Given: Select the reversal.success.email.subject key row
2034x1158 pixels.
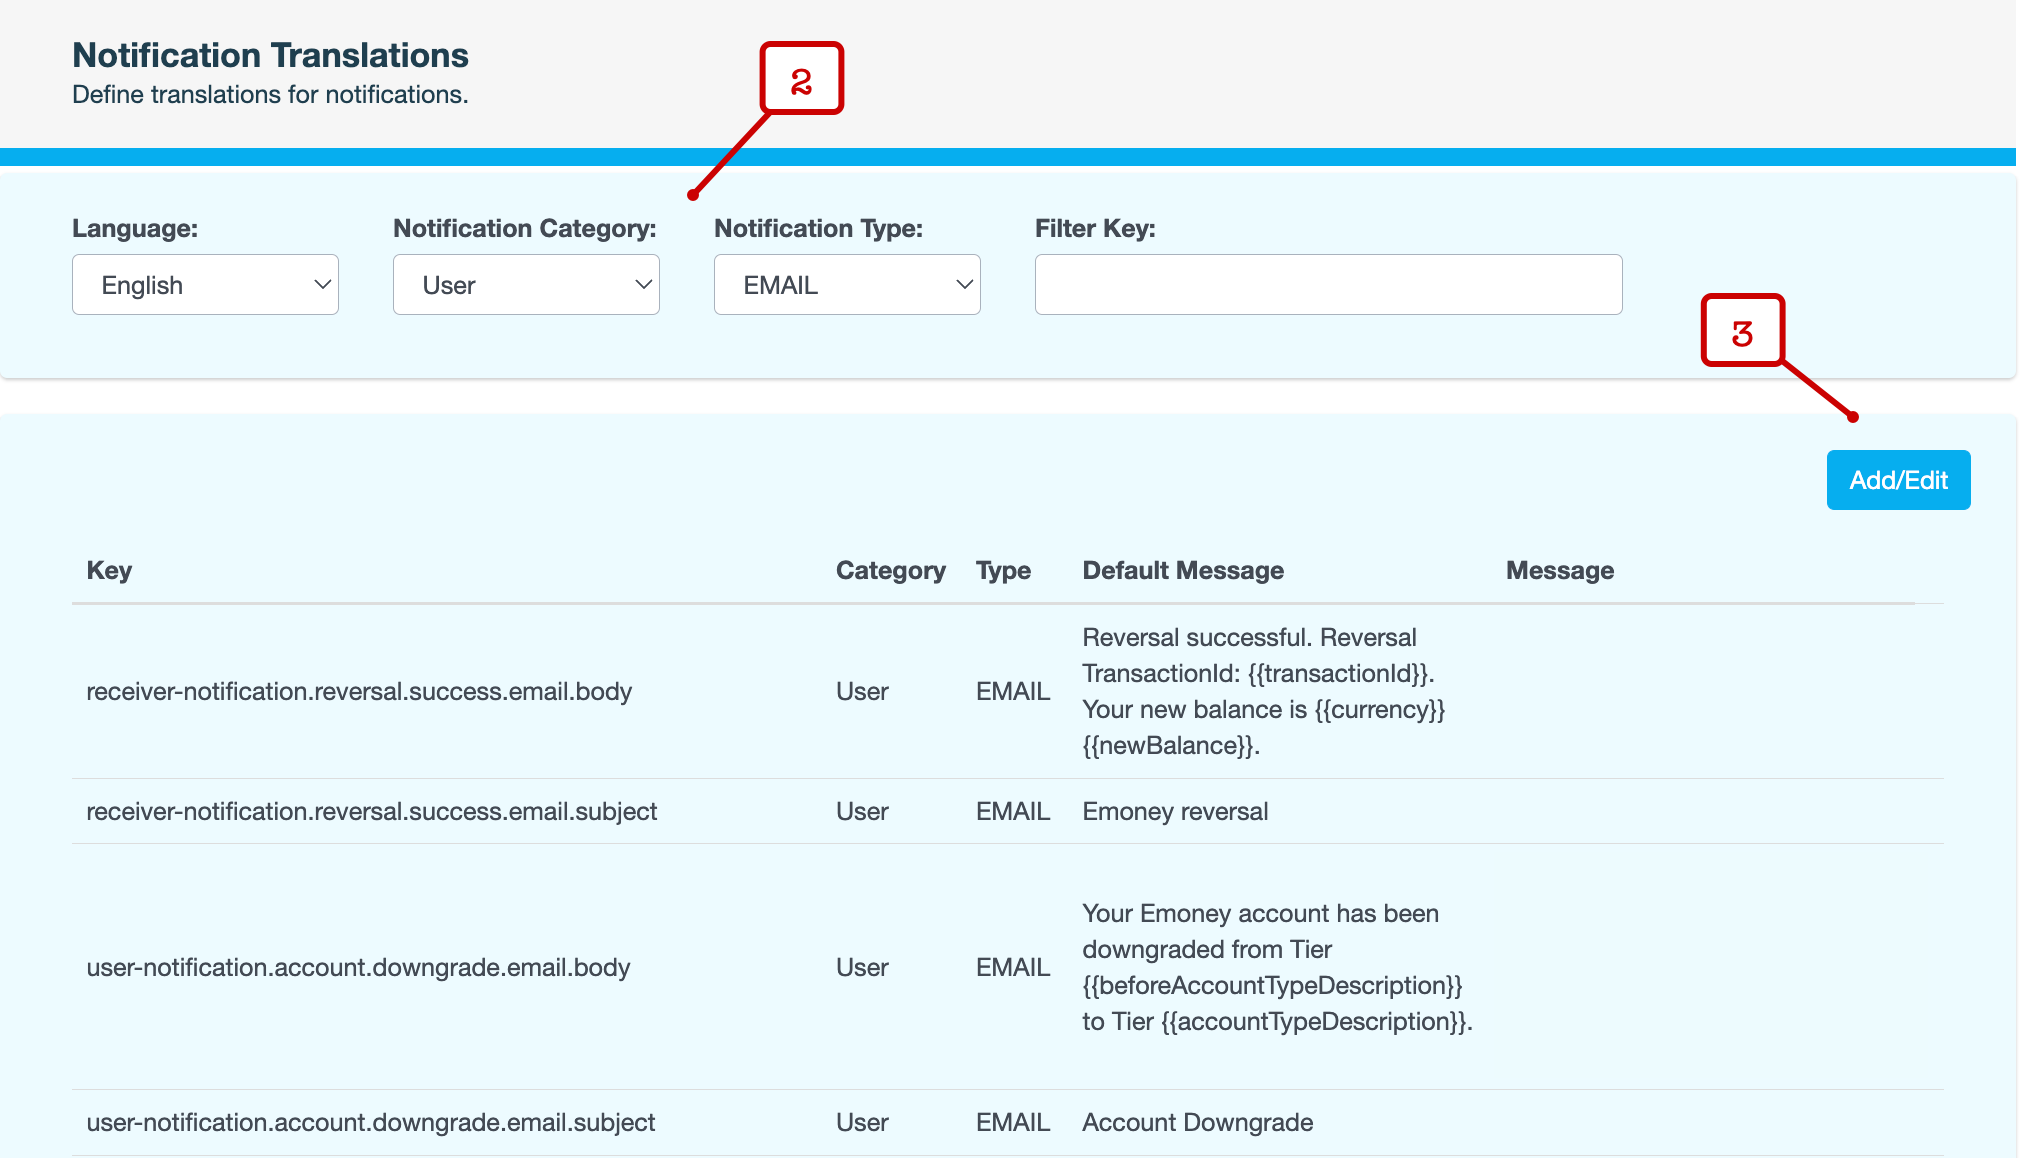Looking at the screenshot, I should click(371, 812).
